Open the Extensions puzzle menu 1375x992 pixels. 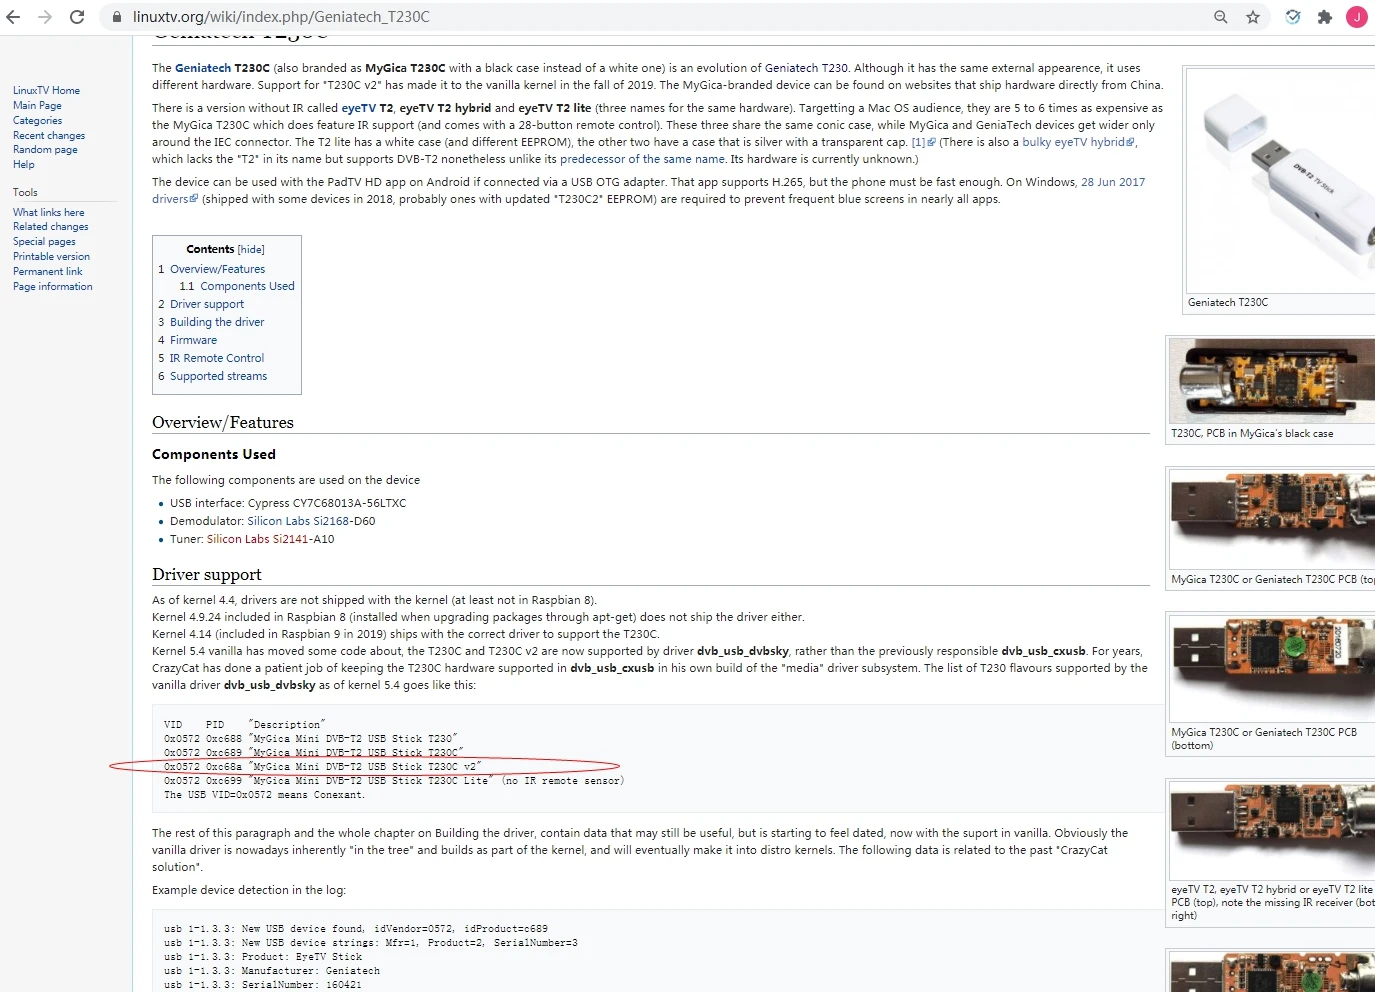(x=1325, y=17)
